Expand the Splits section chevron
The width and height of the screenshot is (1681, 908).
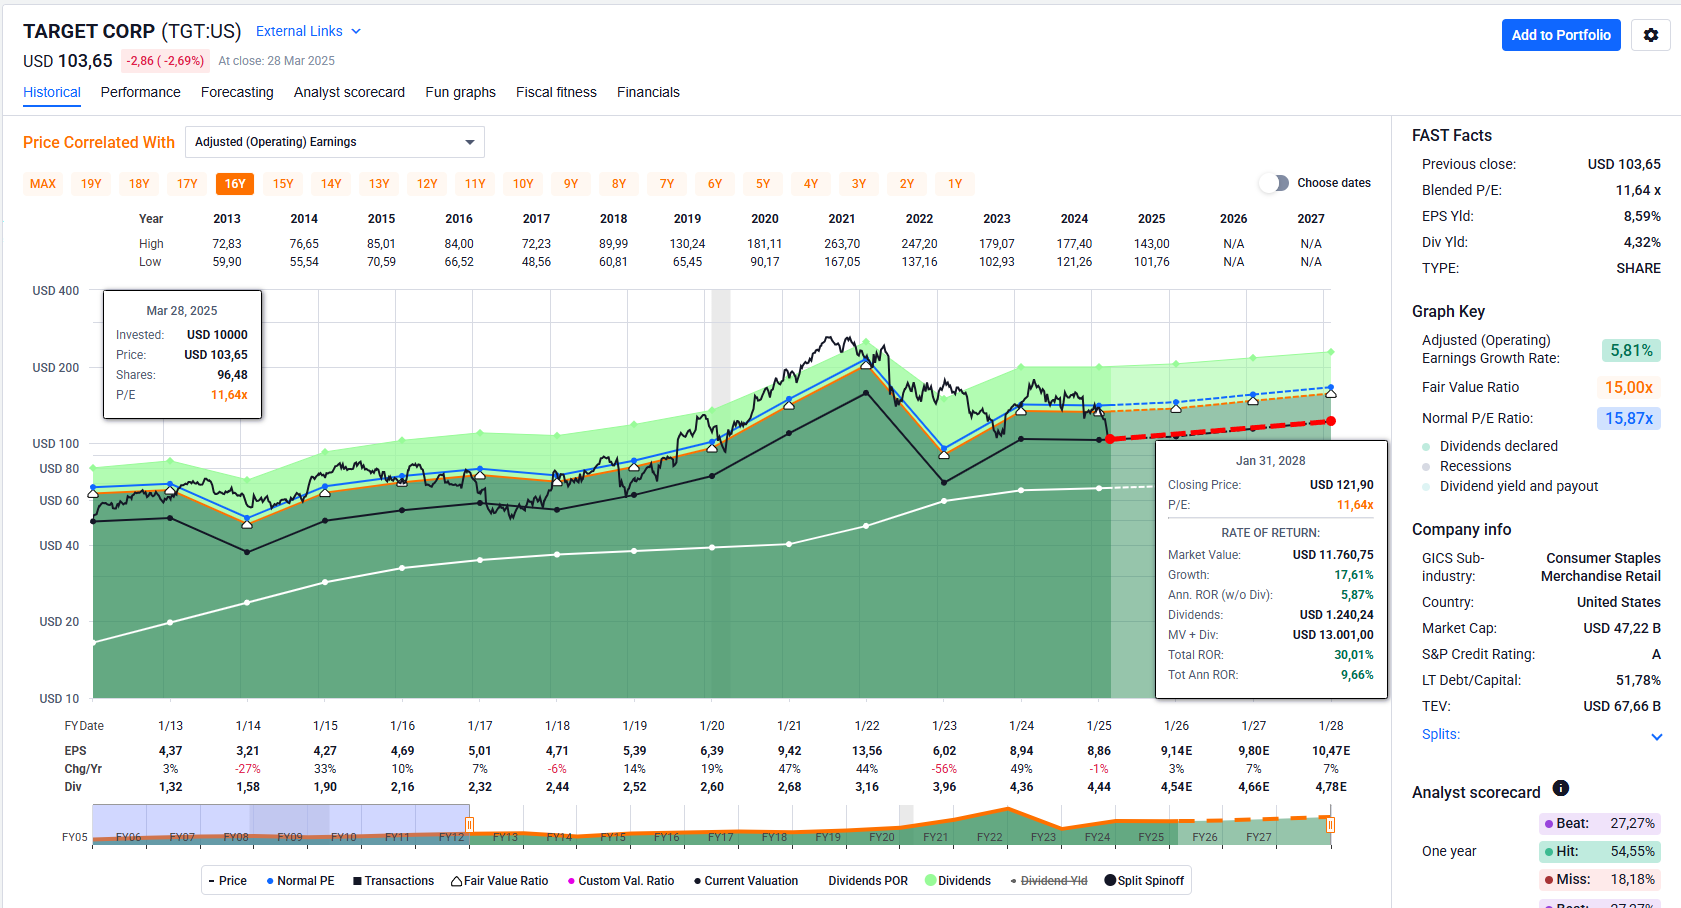click(1656, 736)
